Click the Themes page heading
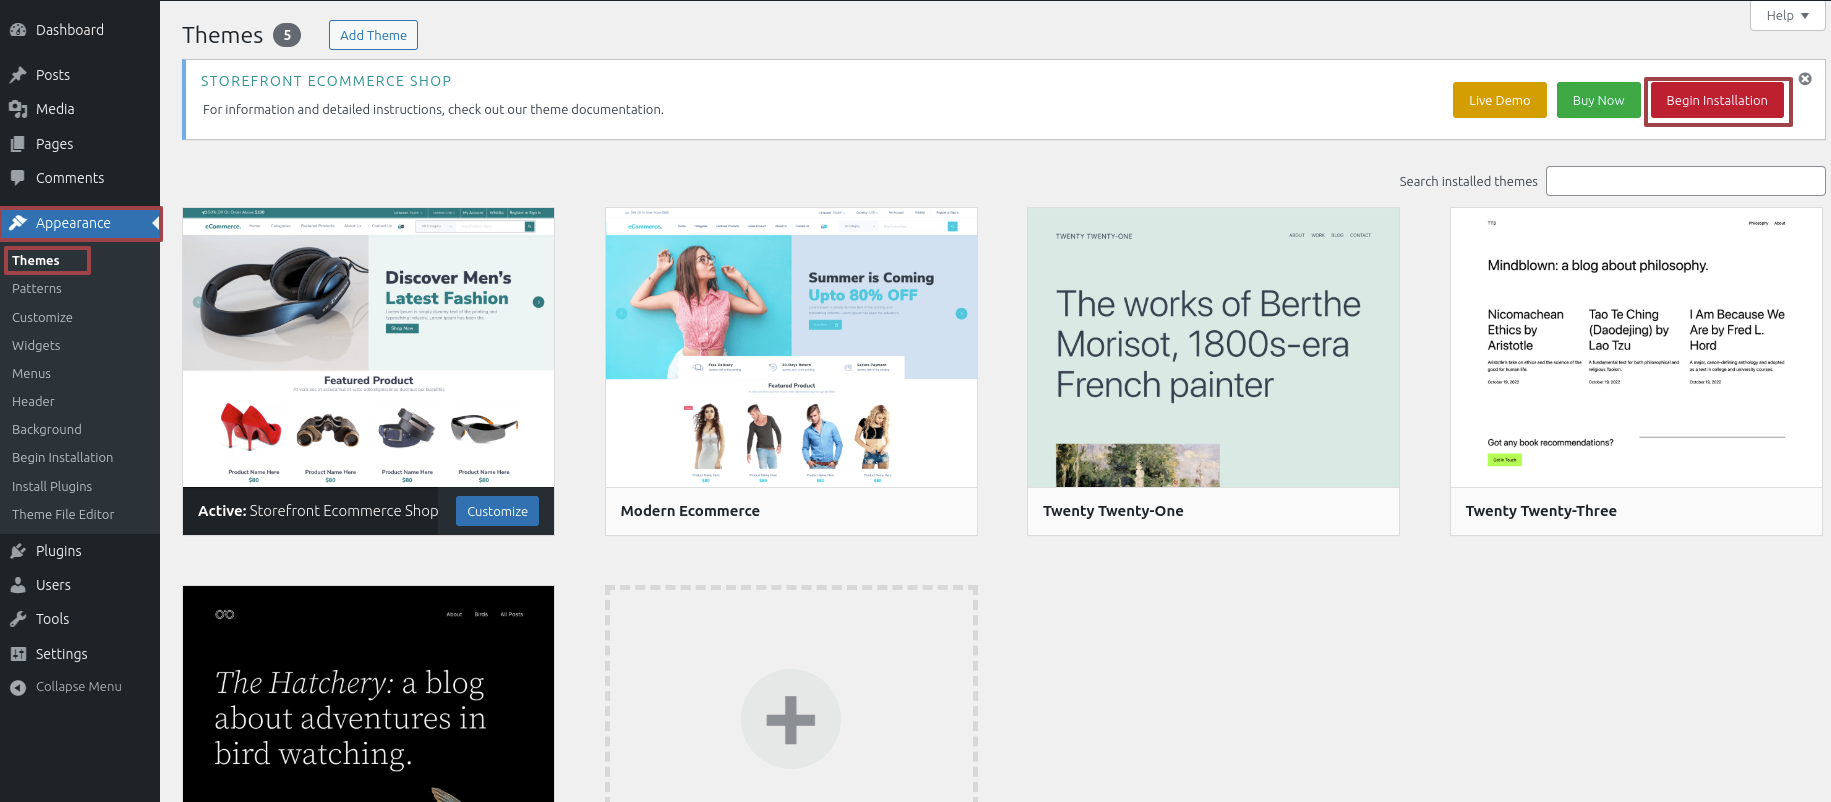1831x802 pixels. 222,35
